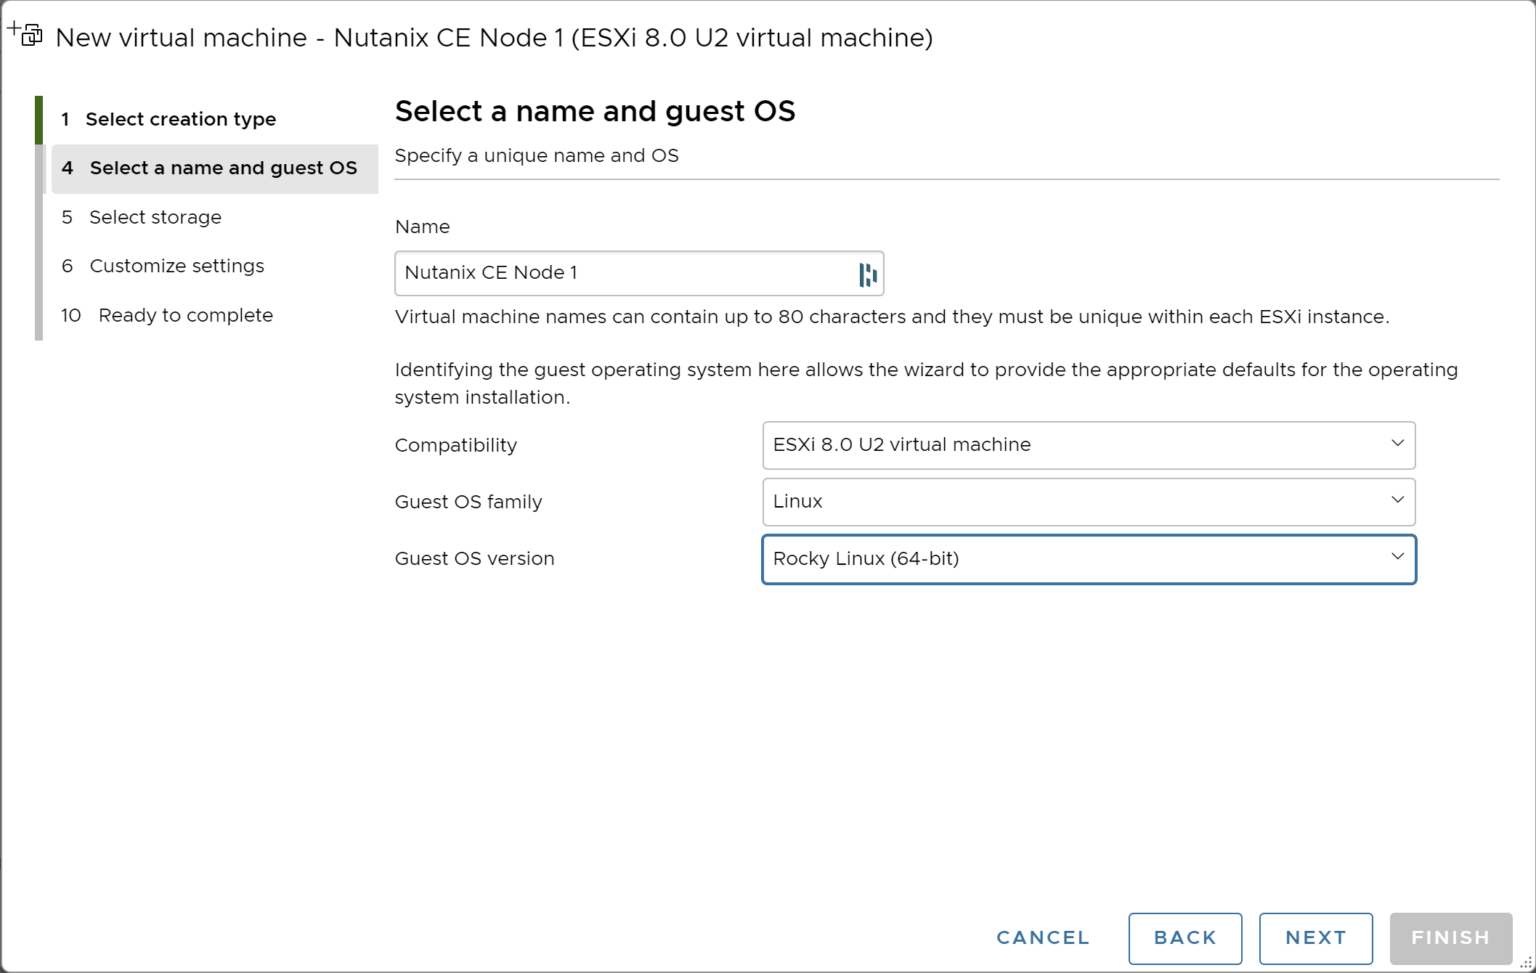Click the chevron on the Compatibility selector

tap(1397, 445)
